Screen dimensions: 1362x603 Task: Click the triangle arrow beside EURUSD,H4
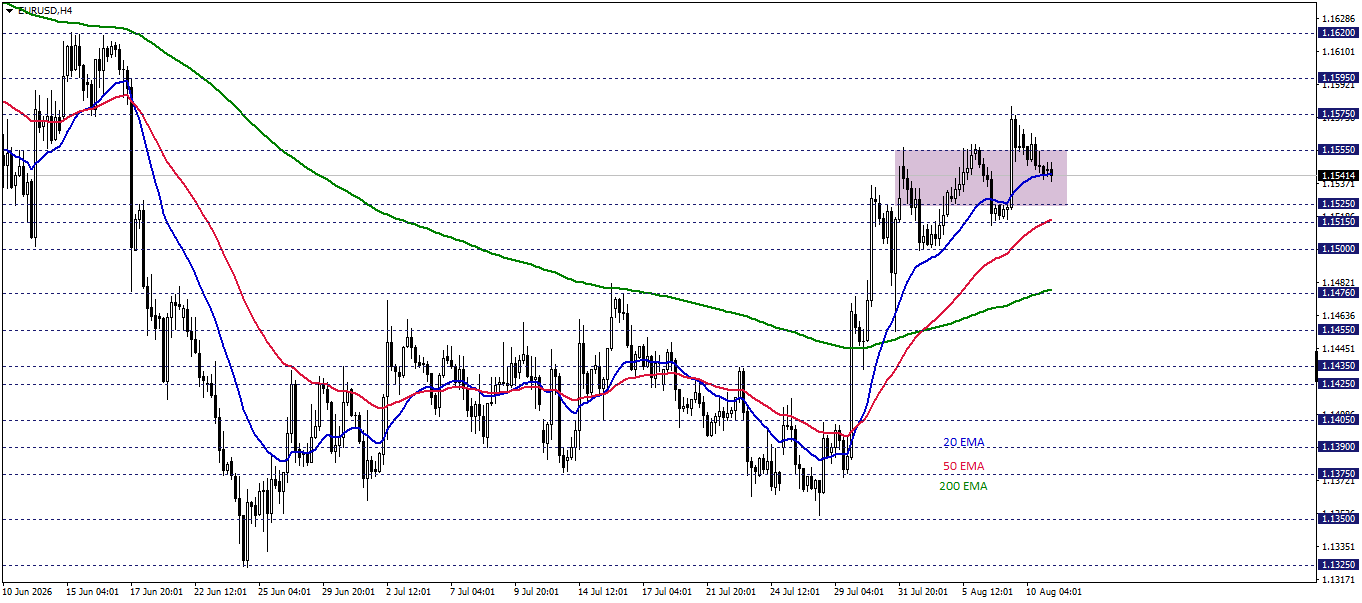[x=9, y=10]
